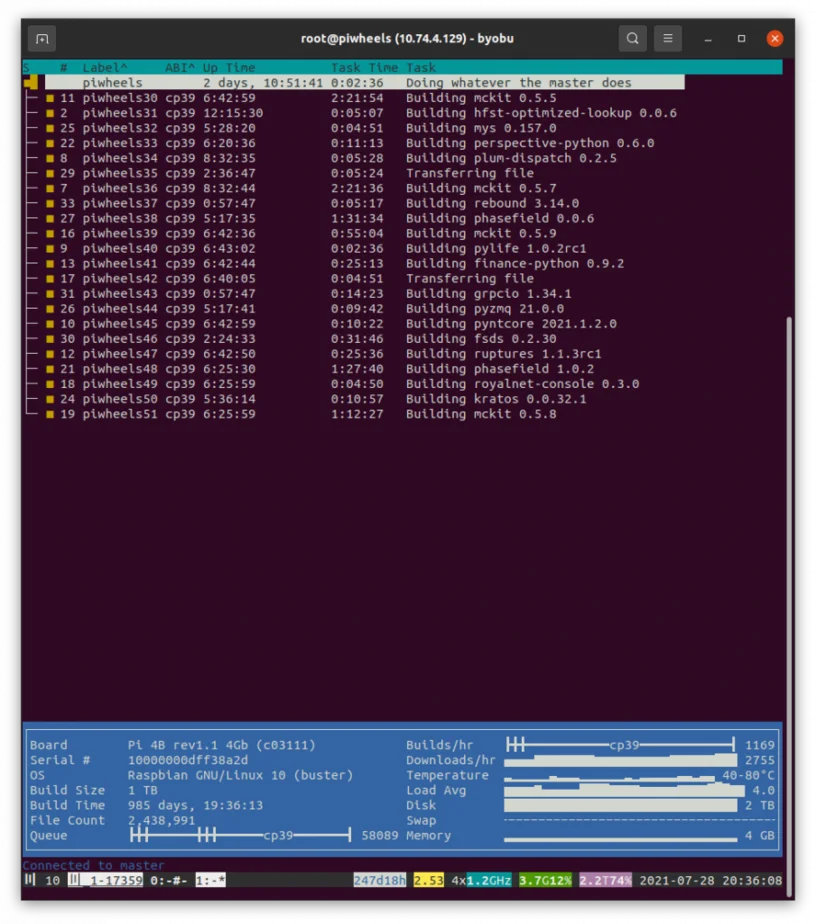Open a new terminal tab
The height and width of the screenshot is (924, 816).
click(42, 39)
